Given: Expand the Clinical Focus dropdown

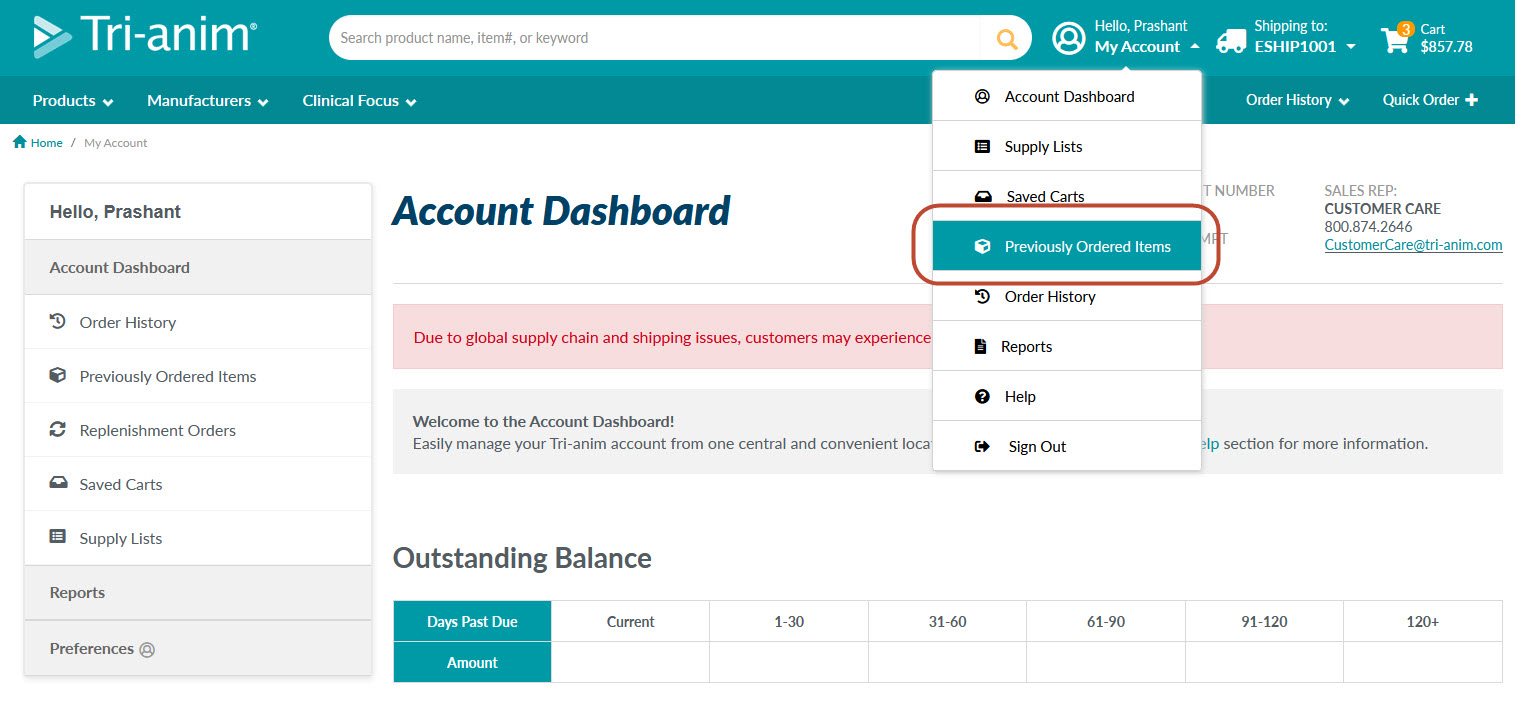Looking at the screenshot, I should (x=360, y=101).
